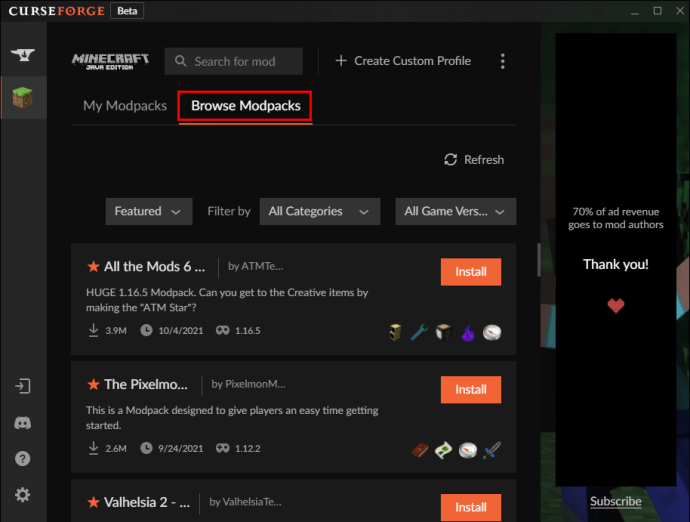Select the Minecraft grass block game icon
This screenshot has height=522, width=690.
(22, 99)
